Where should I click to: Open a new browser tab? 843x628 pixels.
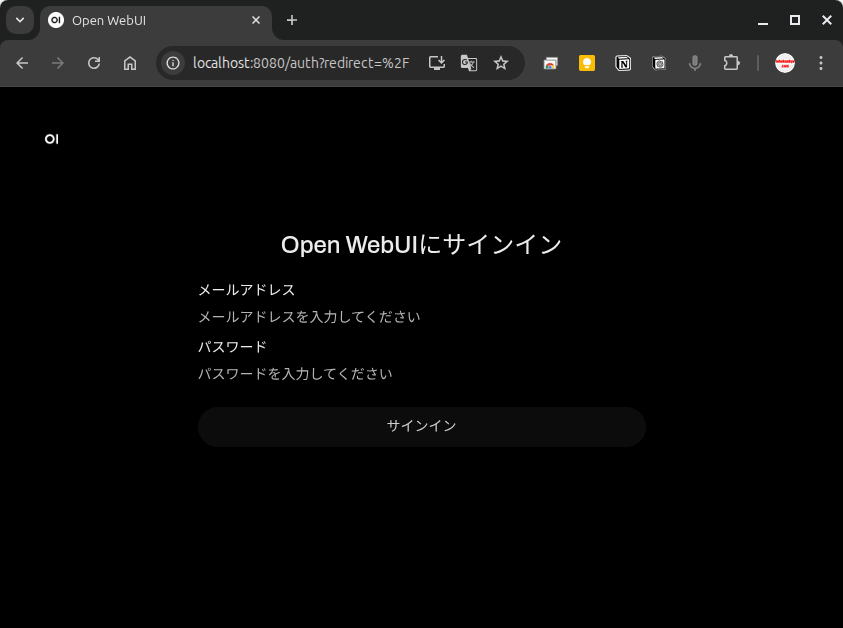click(292, 20)
